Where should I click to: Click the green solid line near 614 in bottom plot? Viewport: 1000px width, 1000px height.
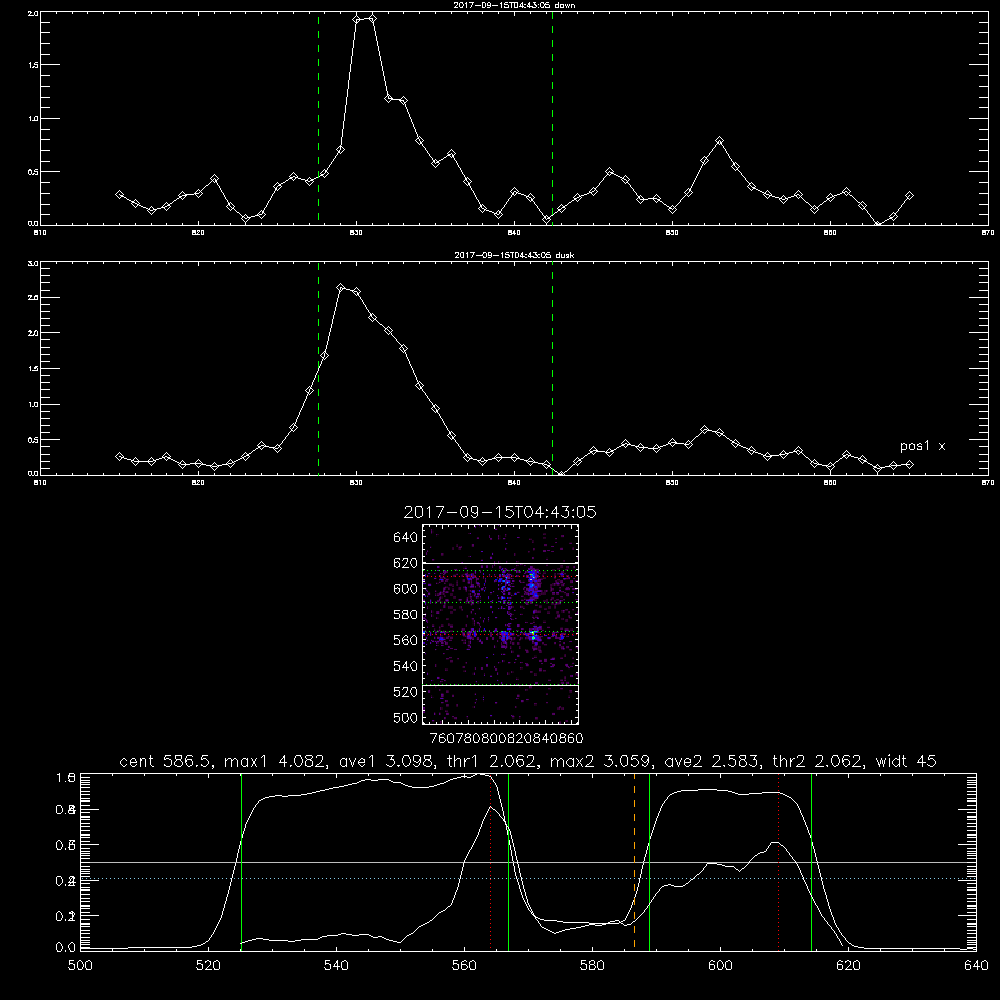pyautogui.click(x=811, y=861)
